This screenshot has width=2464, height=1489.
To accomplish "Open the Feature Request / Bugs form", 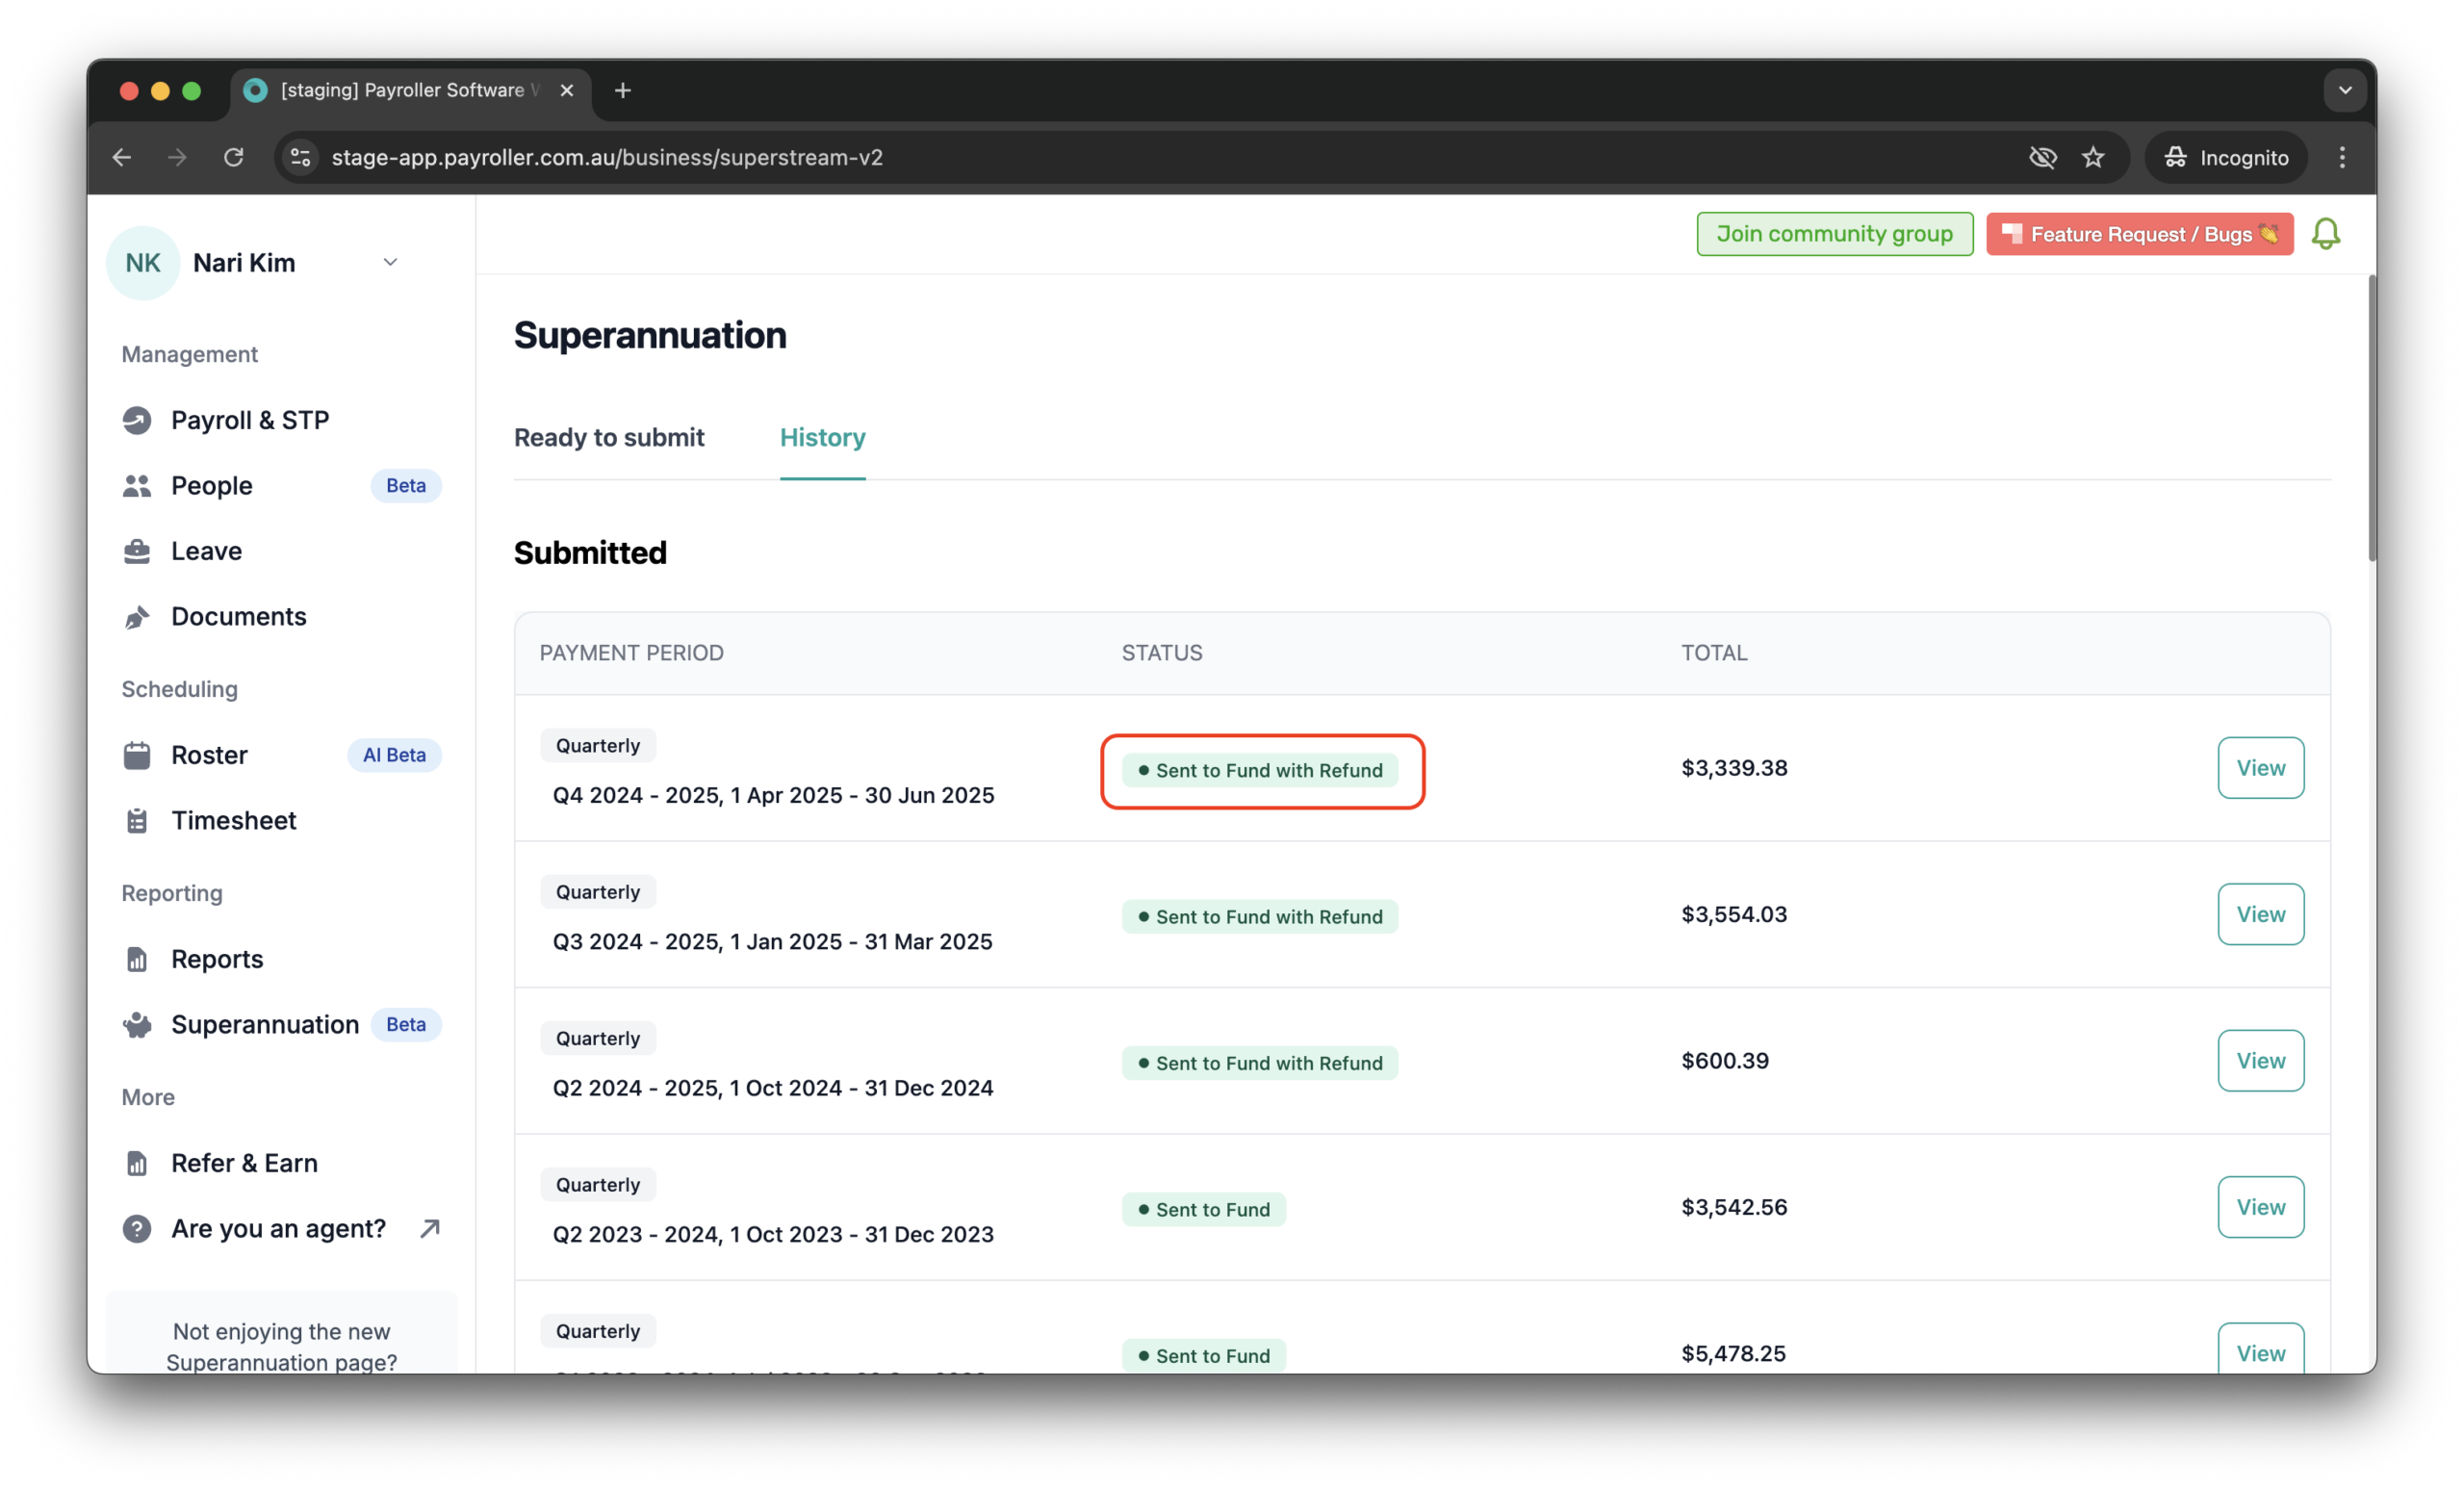I will click(x=2139, y=233).
